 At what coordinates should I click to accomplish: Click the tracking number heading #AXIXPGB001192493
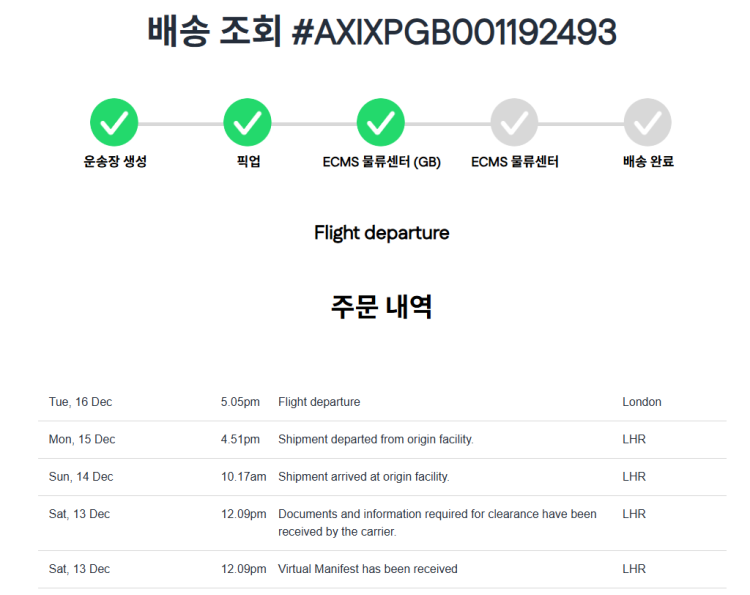click(453, 33)
